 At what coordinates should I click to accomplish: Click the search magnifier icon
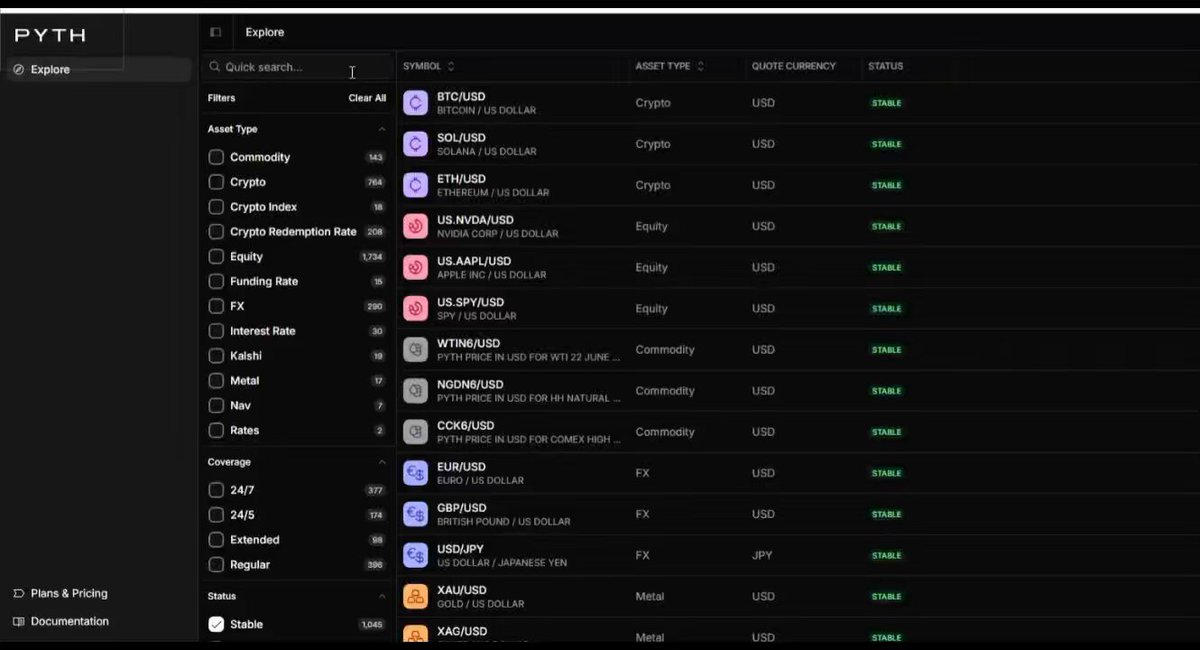(214, 67)
